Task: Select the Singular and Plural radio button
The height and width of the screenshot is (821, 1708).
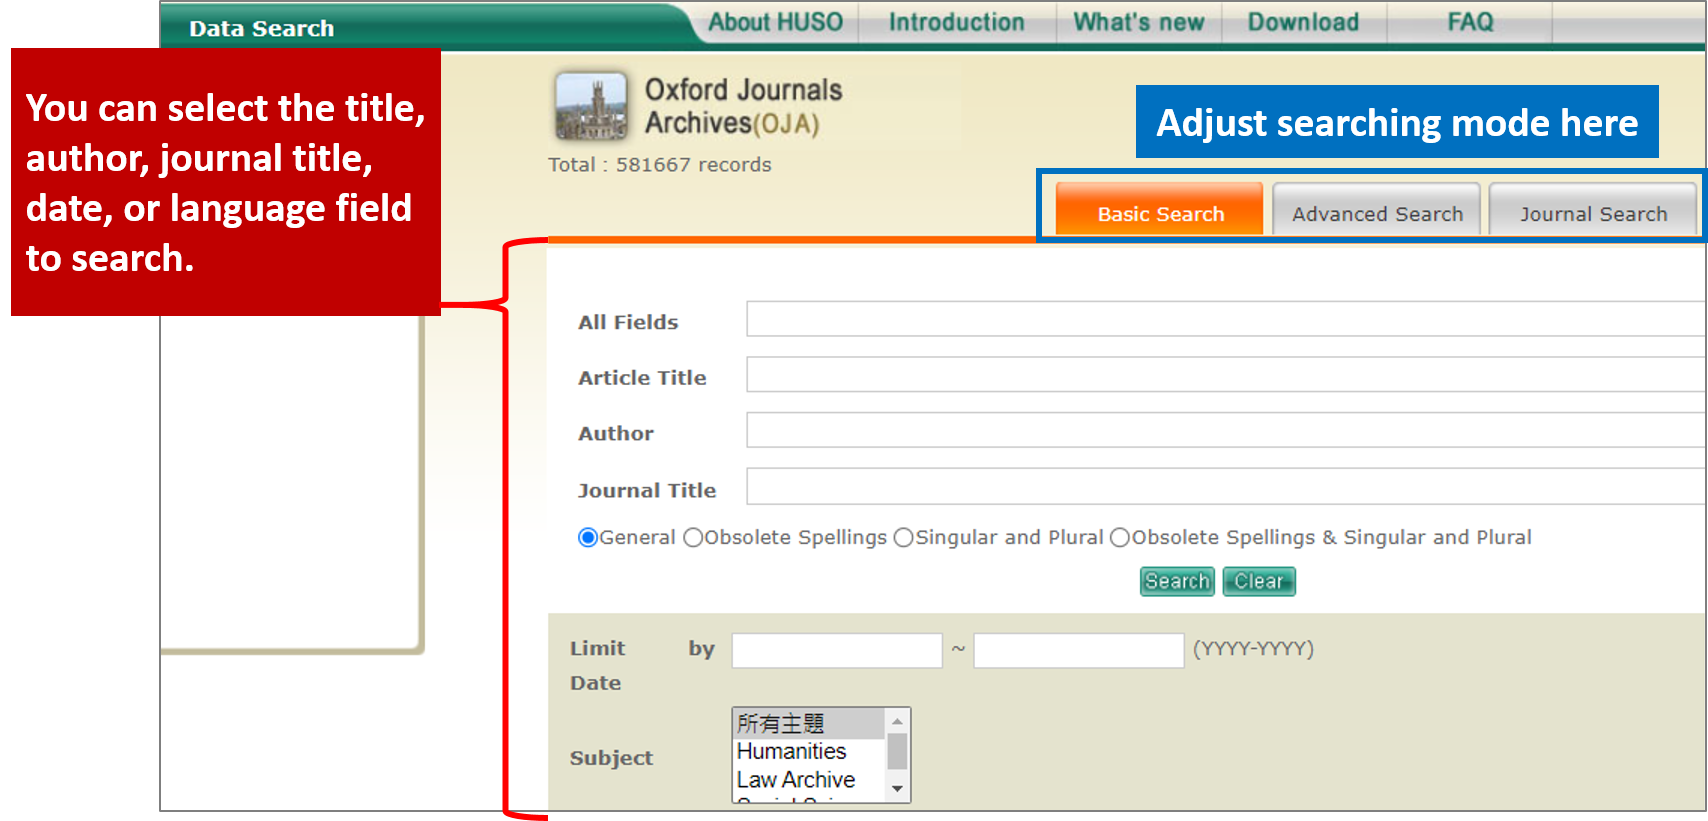Action: [x=904, y=538]
